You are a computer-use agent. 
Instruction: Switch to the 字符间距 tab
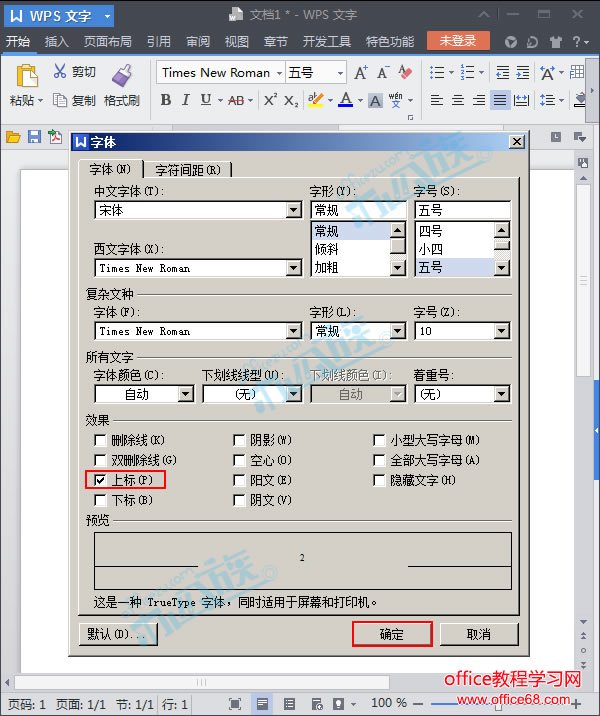point(188,170)
